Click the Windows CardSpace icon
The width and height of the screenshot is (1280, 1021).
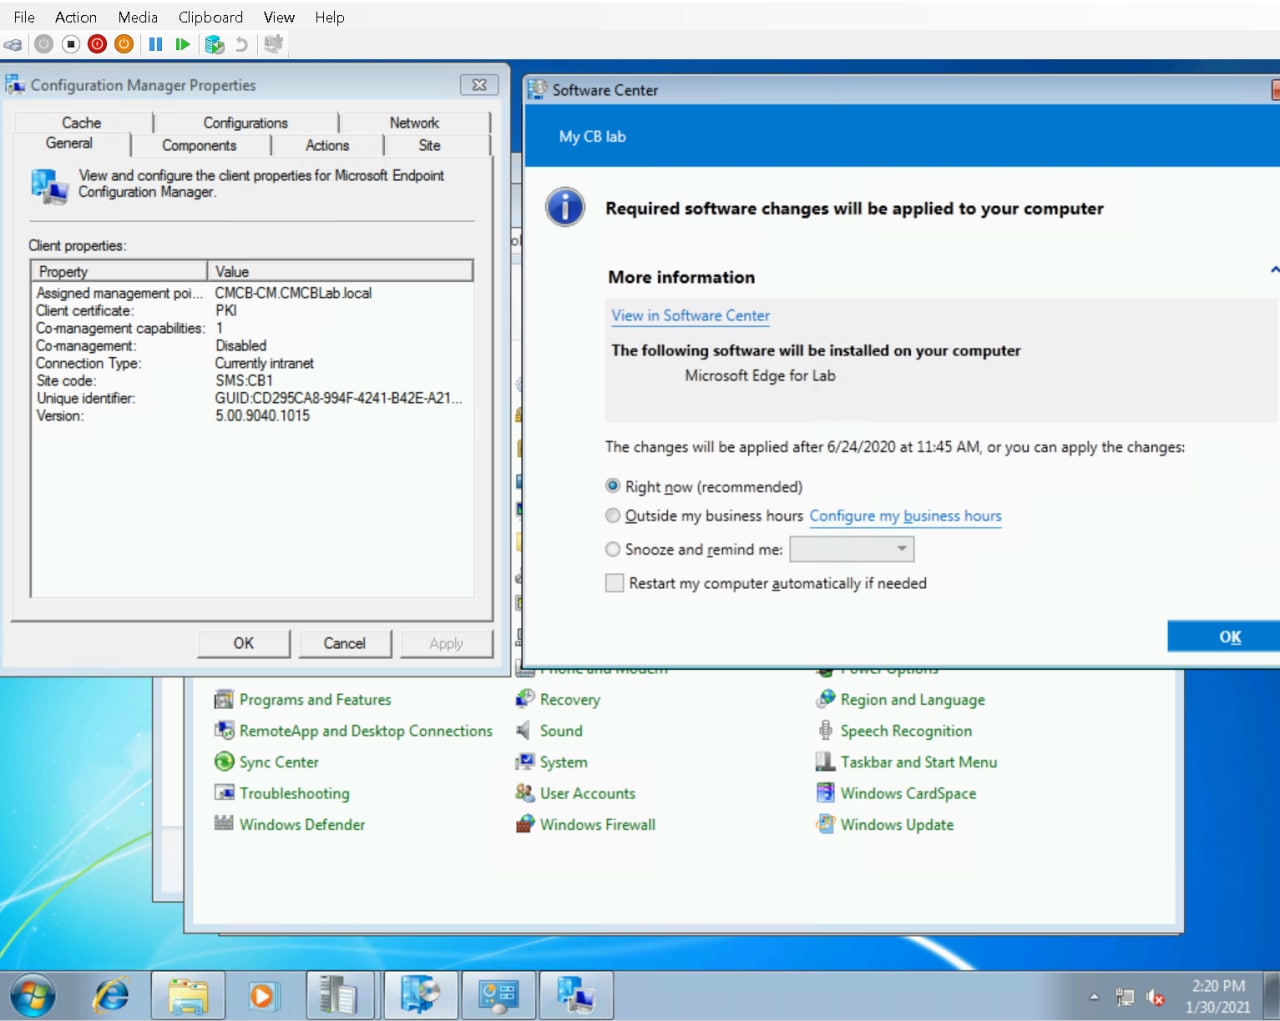(825, 793)
